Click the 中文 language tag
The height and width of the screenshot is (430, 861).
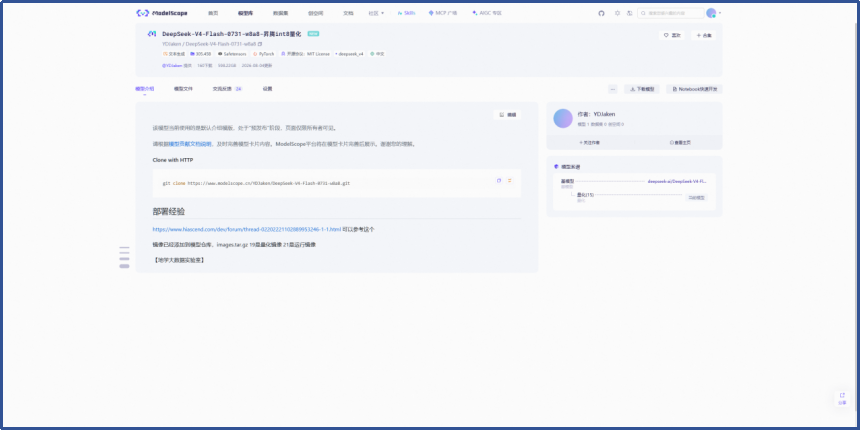(377, 54)
